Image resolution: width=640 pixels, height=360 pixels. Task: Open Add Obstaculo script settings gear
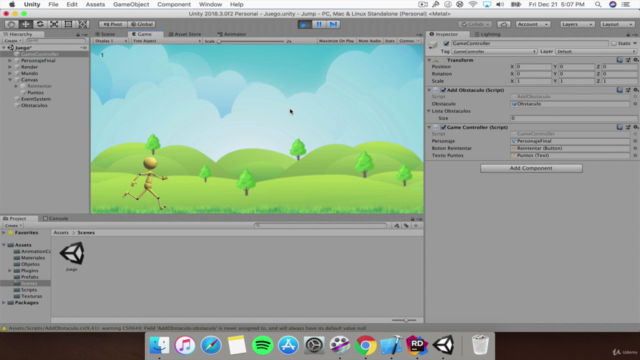636,90
